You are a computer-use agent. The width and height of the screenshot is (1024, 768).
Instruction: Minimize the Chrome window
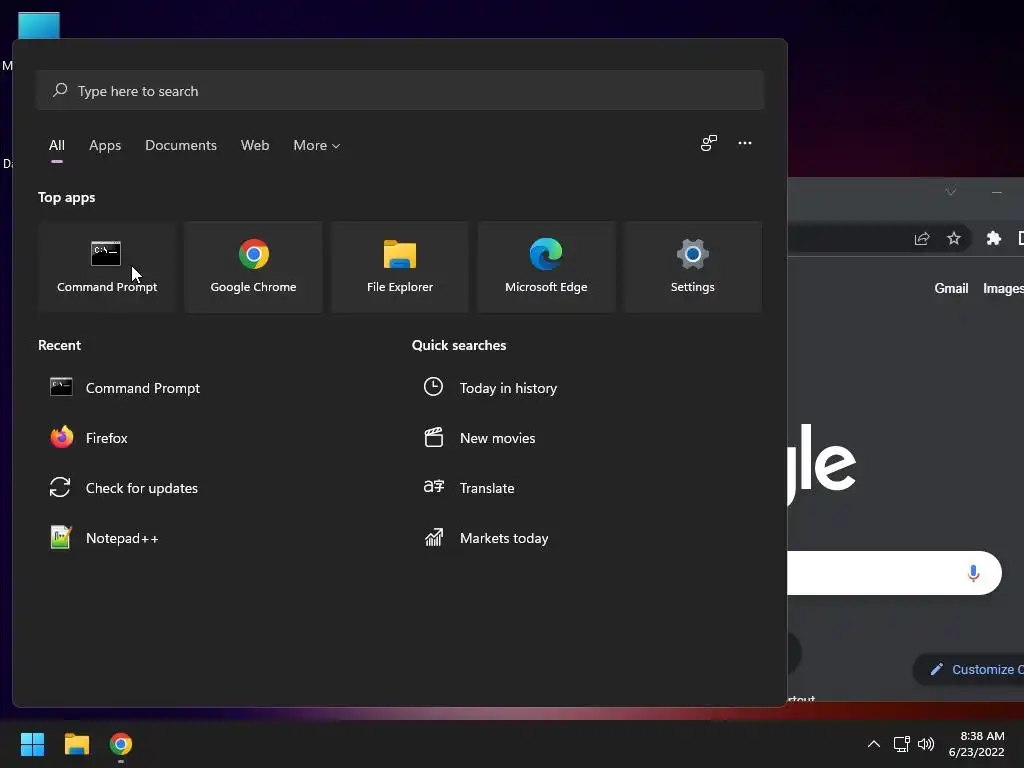pos(997,192)
